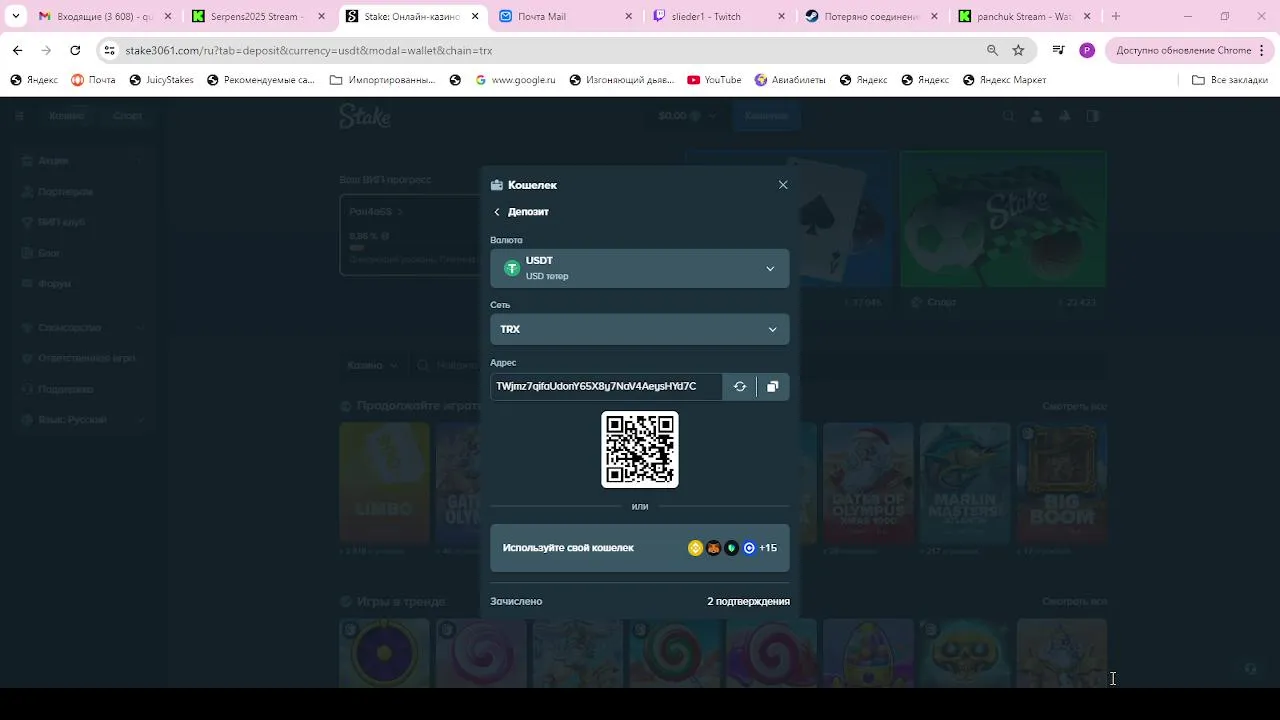1280x720 pixels.
Task: Go back from Депозит screen
Action: click(x=497, y=212)
